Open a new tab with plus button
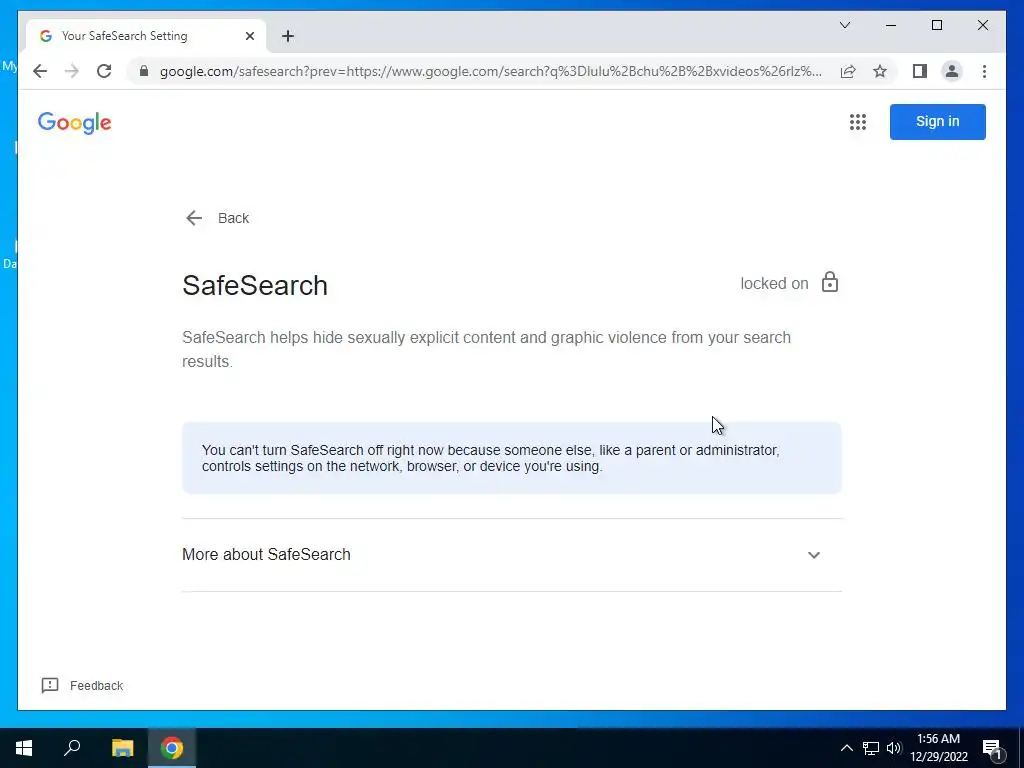 (288, 36)
